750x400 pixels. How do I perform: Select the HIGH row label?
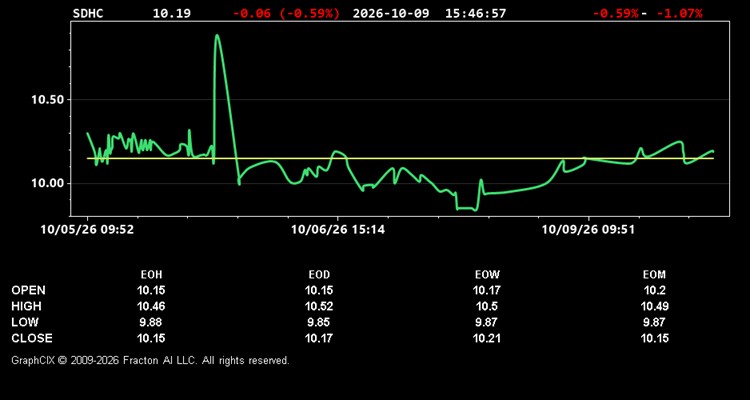pos(26,306)
